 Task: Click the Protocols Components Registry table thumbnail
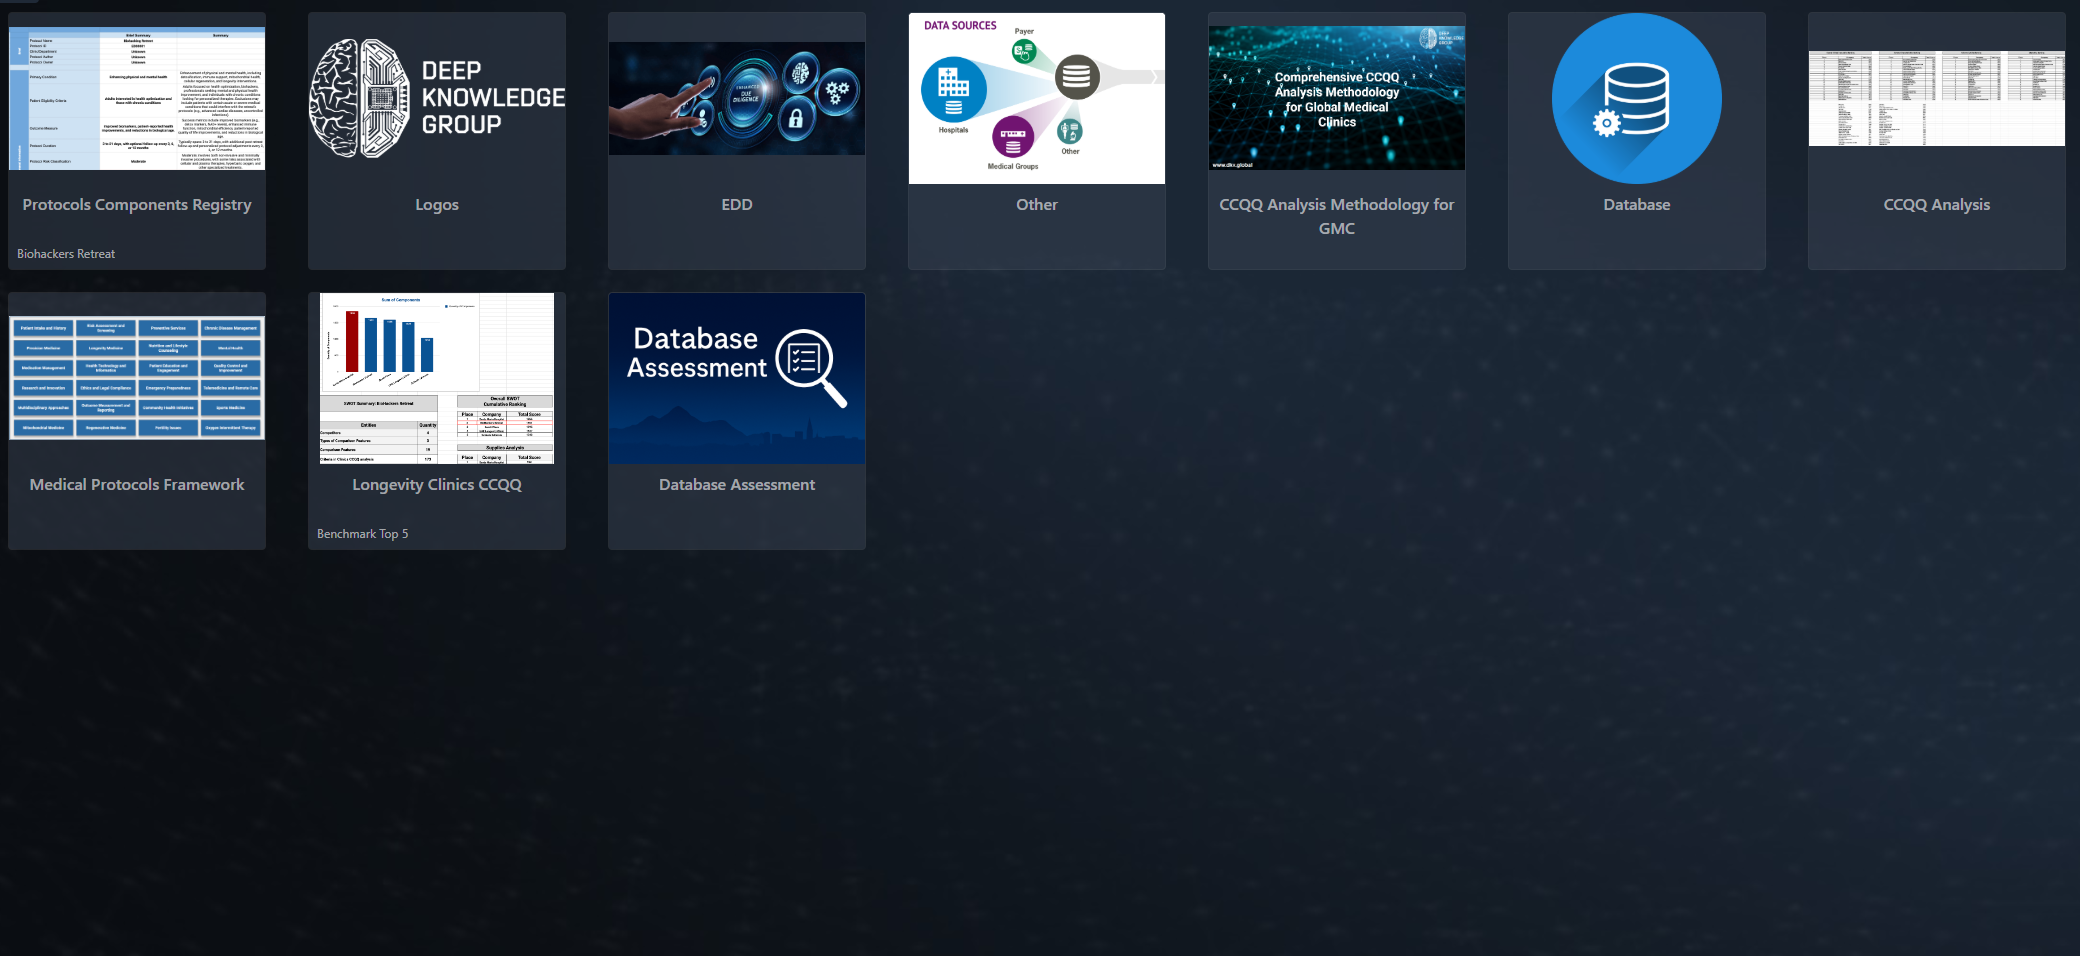click(x=137, y=98)
